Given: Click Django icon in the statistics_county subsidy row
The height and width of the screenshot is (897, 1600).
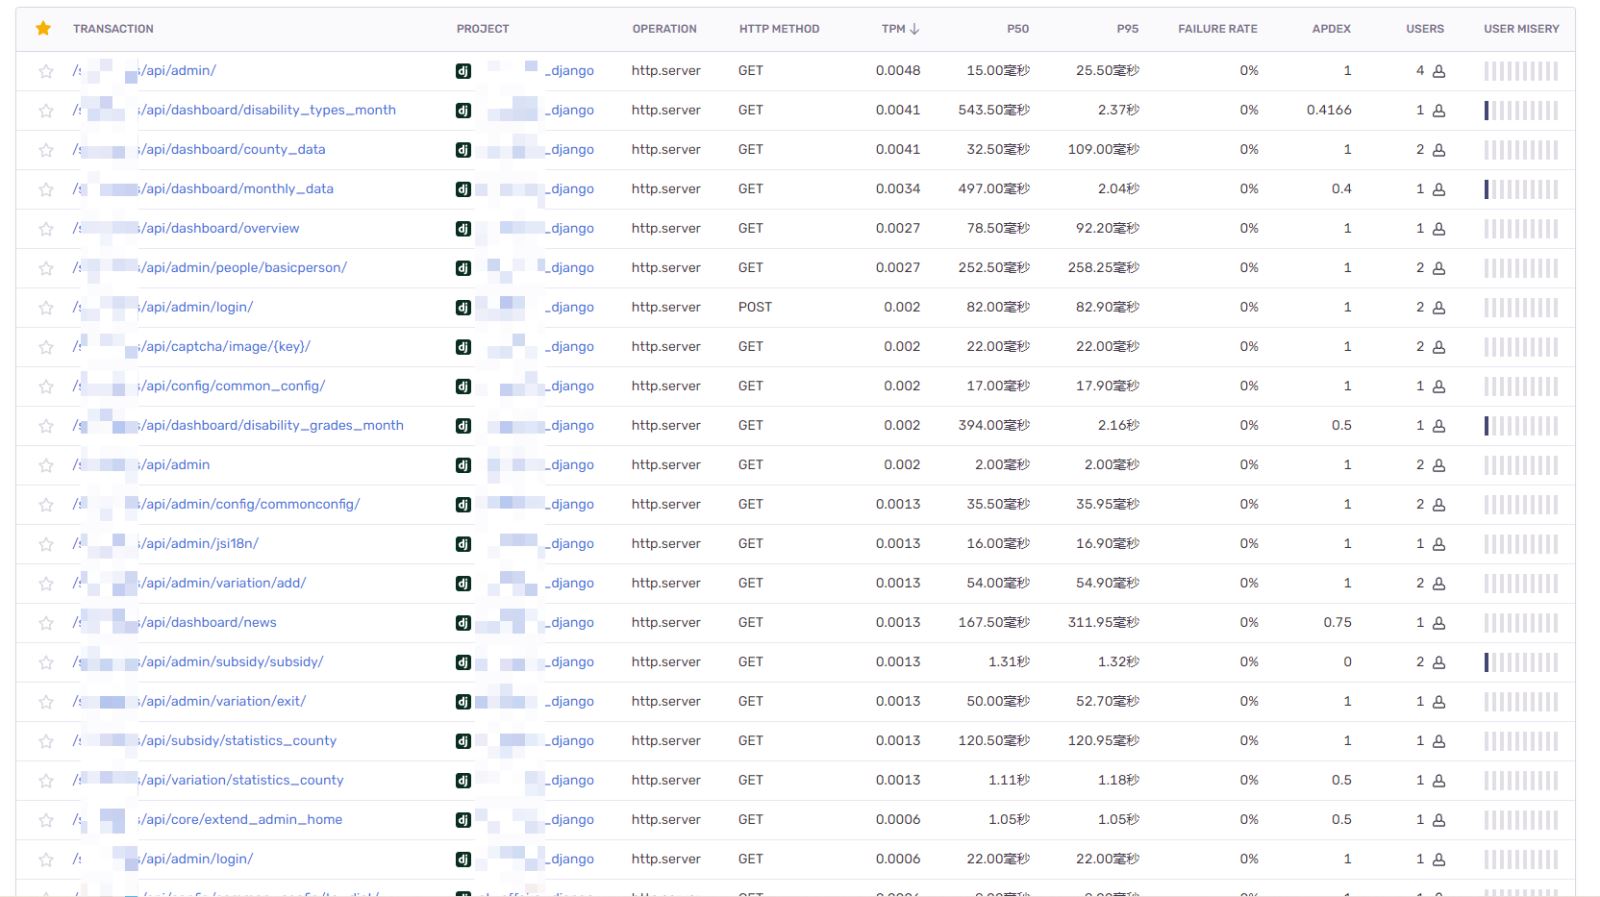Looking at the screenshot, I should coord(463,741).
